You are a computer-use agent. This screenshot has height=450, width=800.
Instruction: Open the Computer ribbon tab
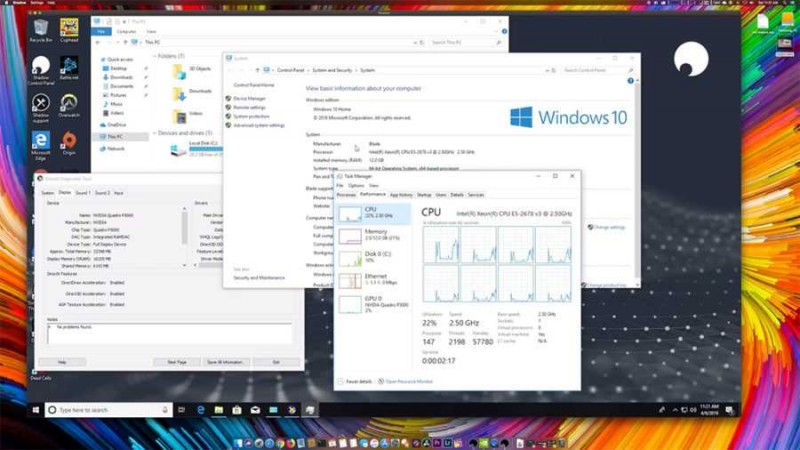click(x=126, y=32)
